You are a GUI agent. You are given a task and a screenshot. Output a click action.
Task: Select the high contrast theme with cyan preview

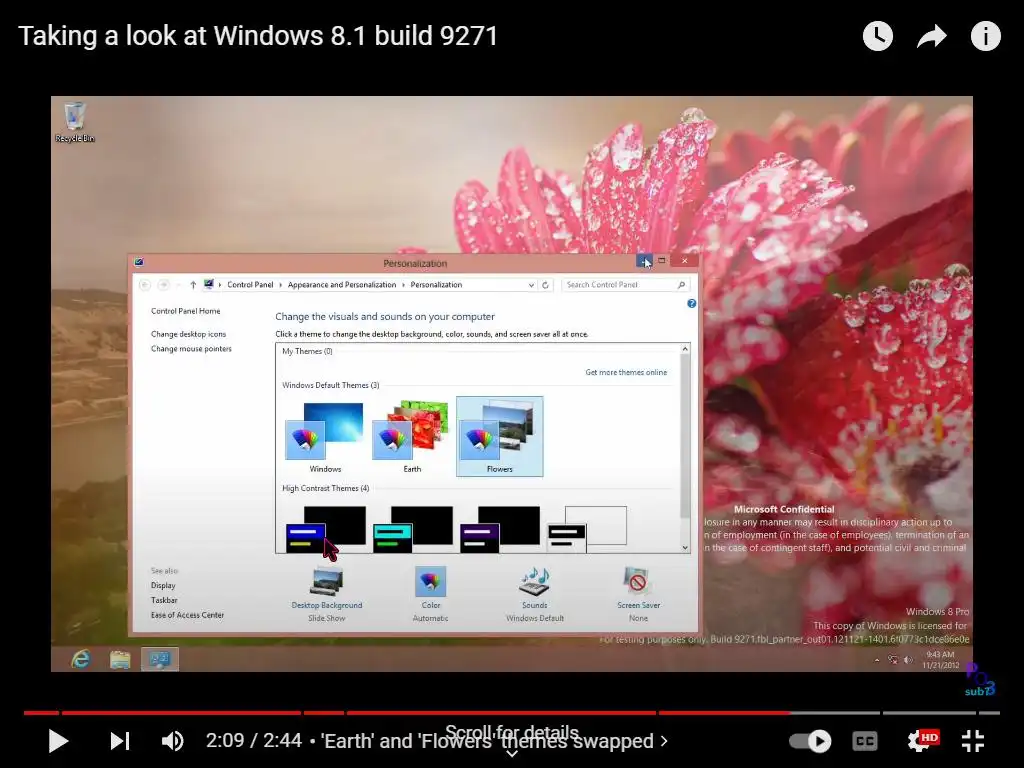tap(412, 529)
